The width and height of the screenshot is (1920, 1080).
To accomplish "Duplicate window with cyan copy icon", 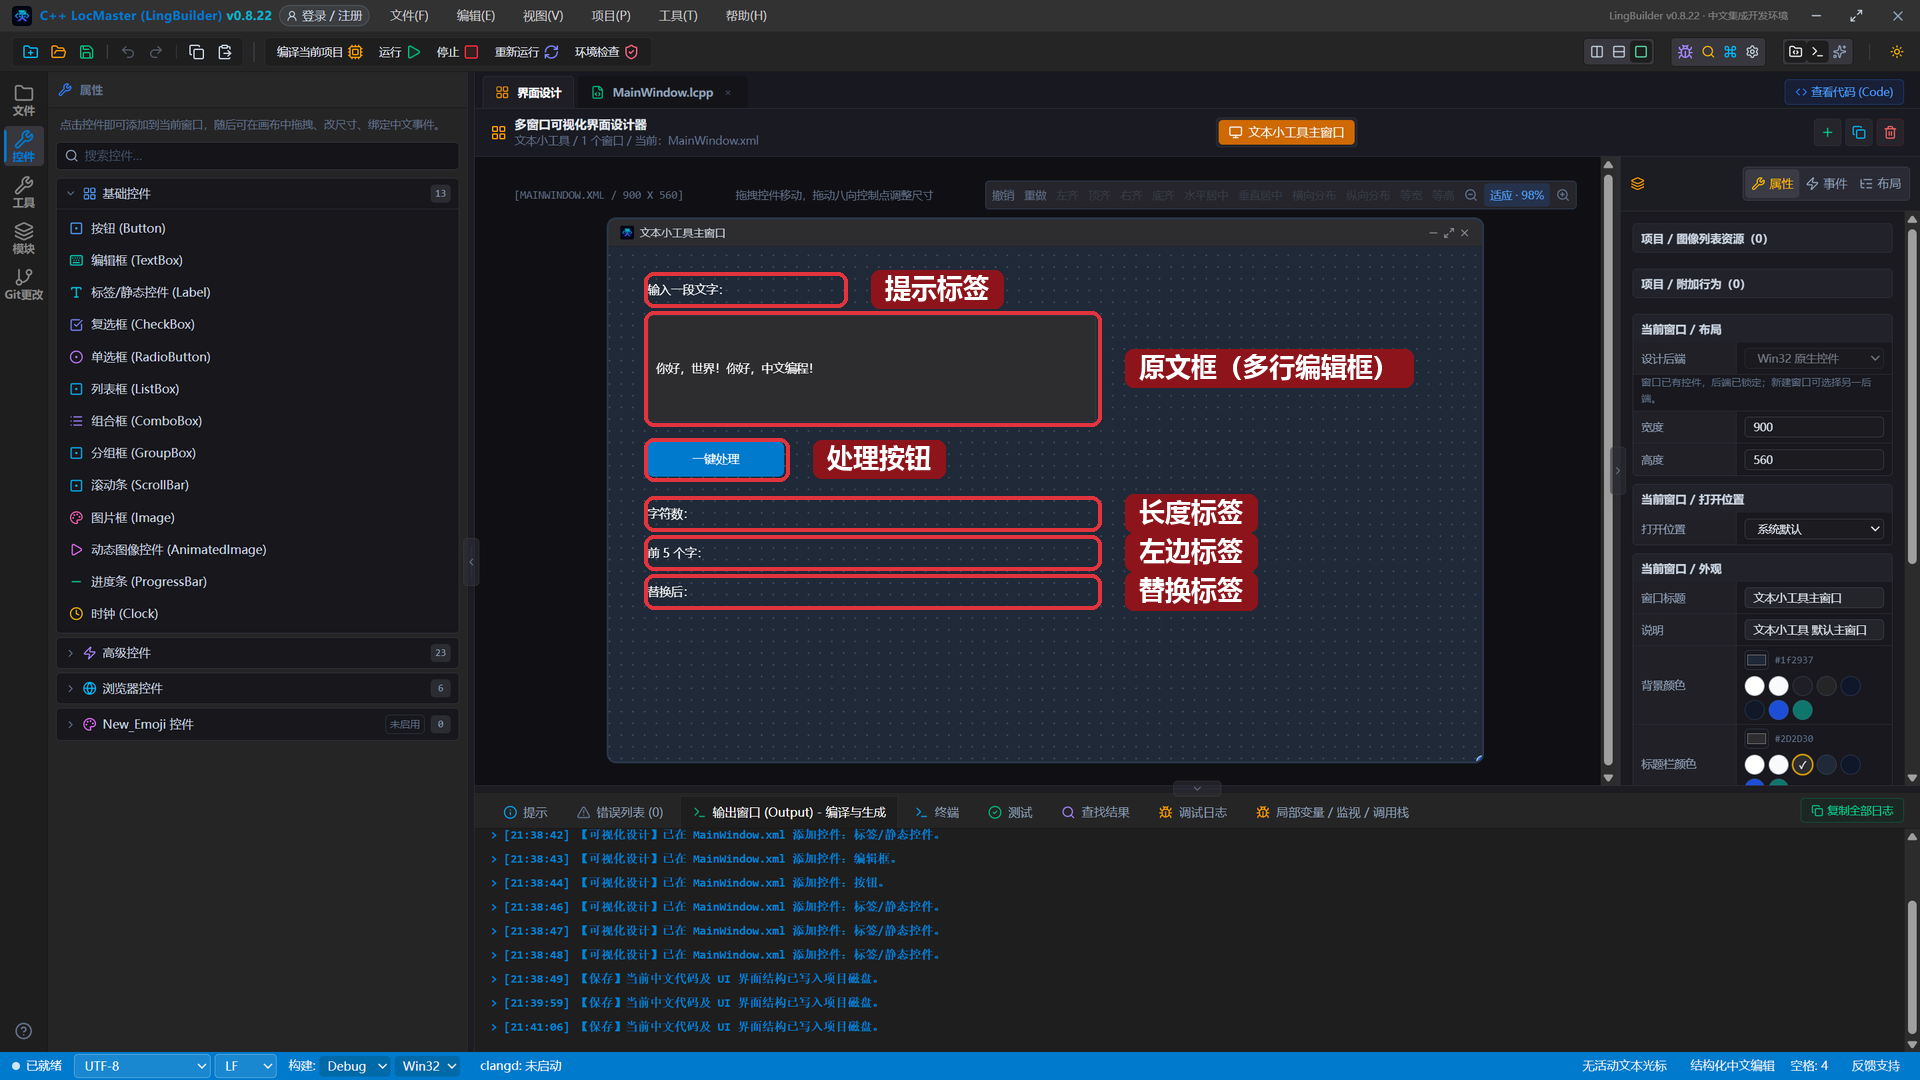I will click(1859, 132).
